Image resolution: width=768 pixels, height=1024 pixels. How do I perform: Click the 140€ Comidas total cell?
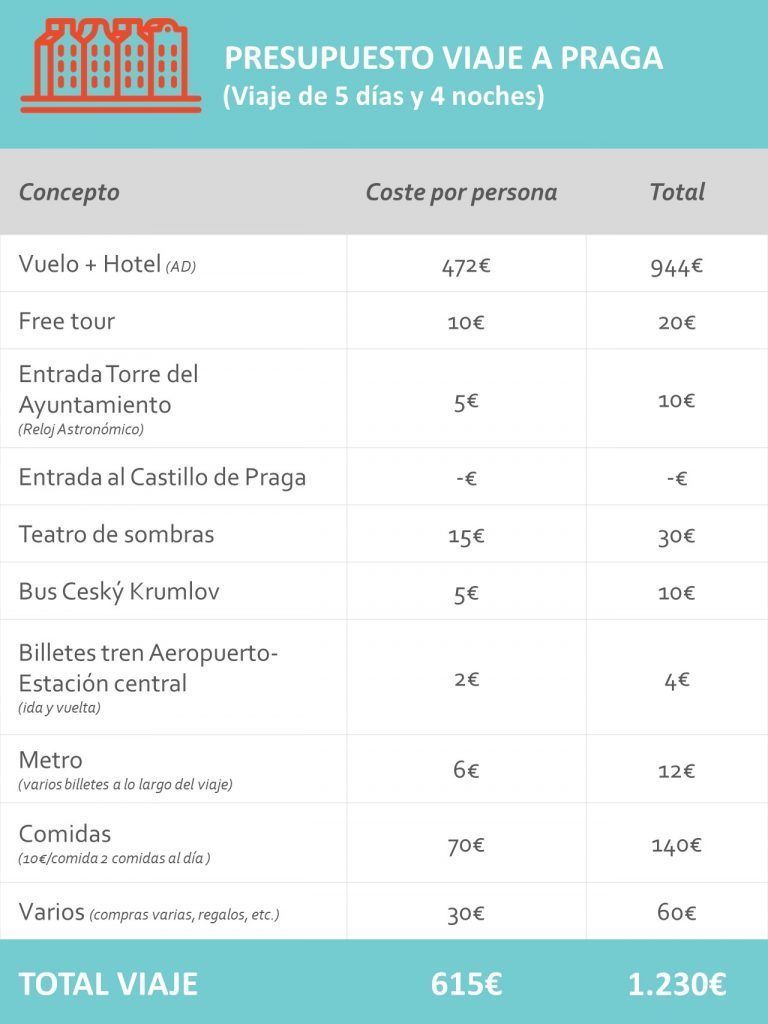(677, 846)
